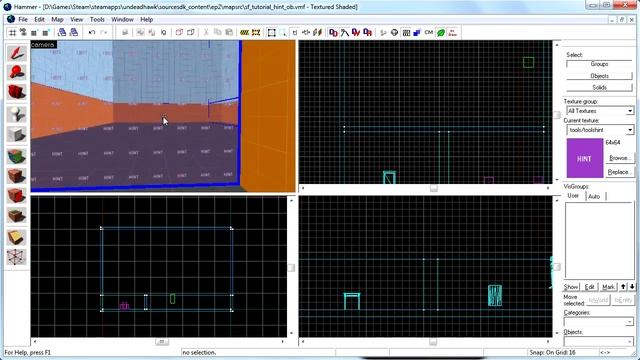
Task: Click the Paste toolbar icon
Action: (229, 32)
